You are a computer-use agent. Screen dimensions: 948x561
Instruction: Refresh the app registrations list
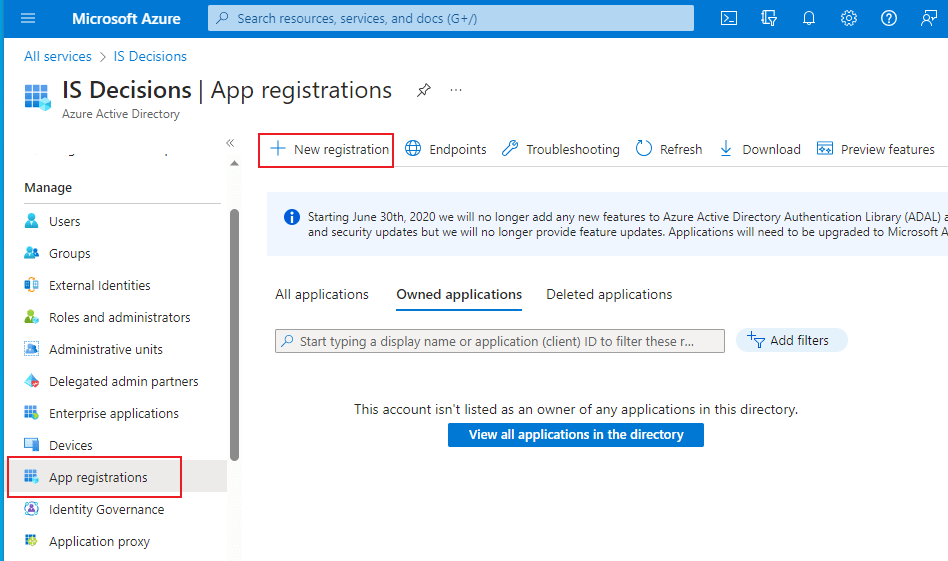click(669, 150)
